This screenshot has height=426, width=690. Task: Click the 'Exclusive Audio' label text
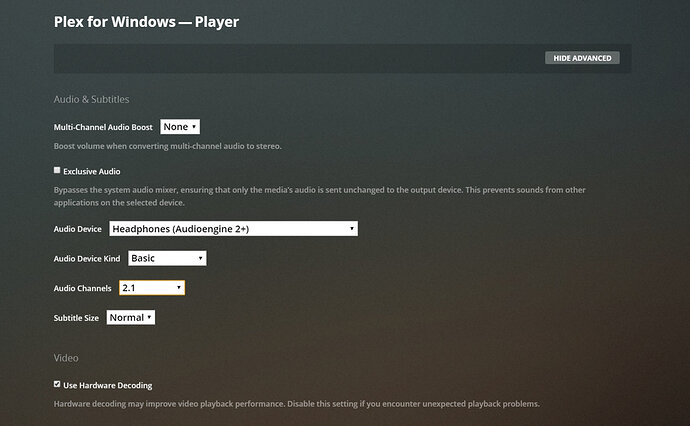click(92, 172)
